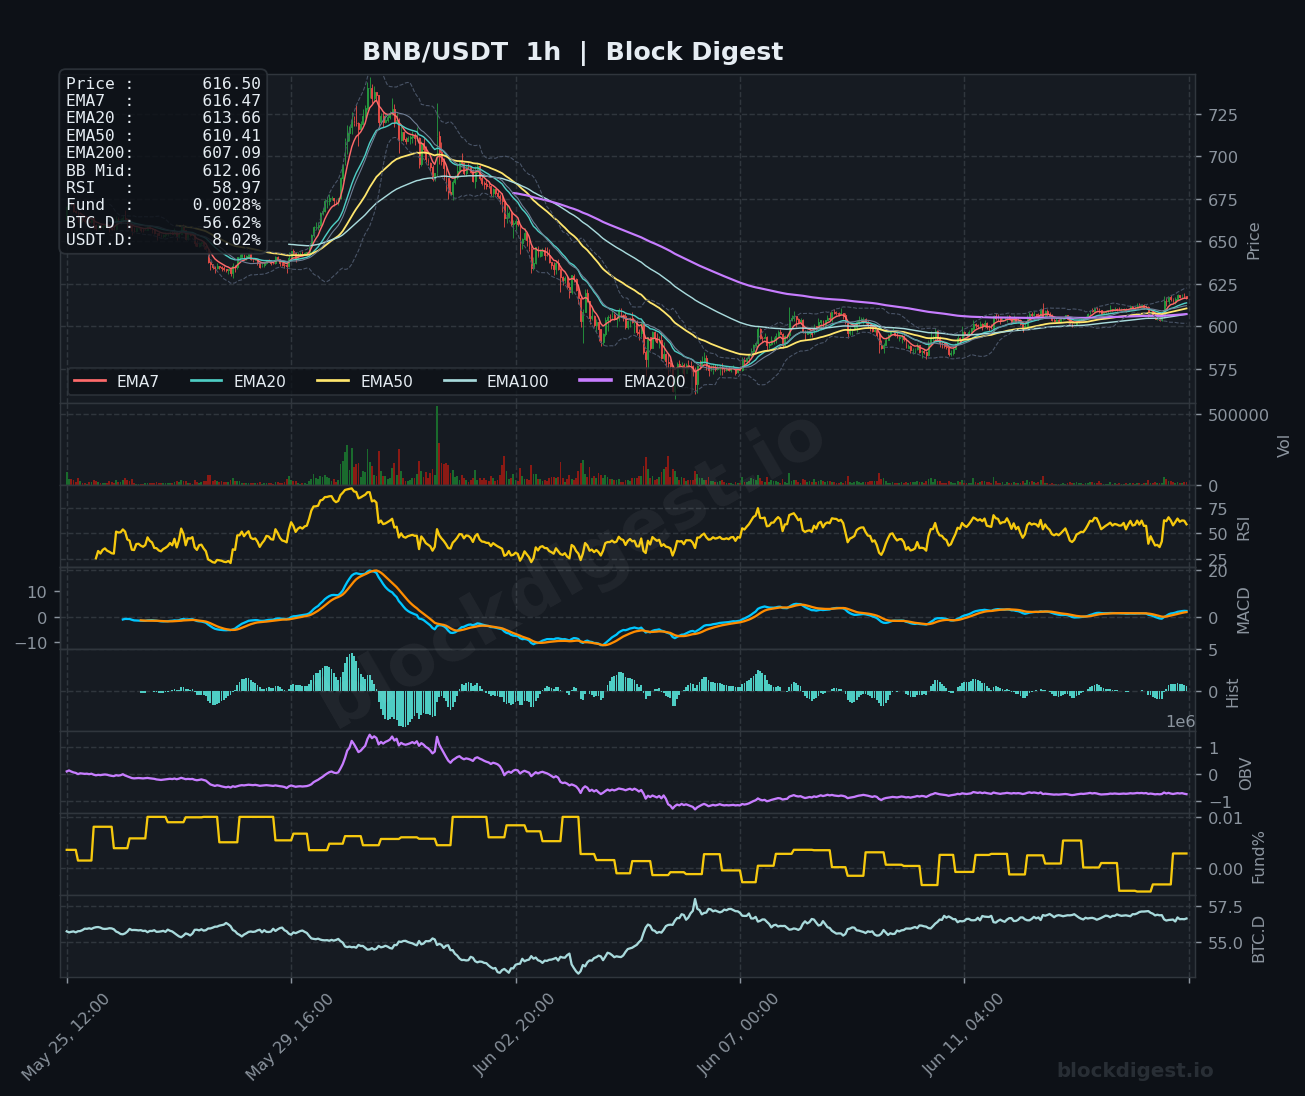The image size is (1305, 1096).
Task: Click the EMA50 legend entry
Action: coord(365,381)
